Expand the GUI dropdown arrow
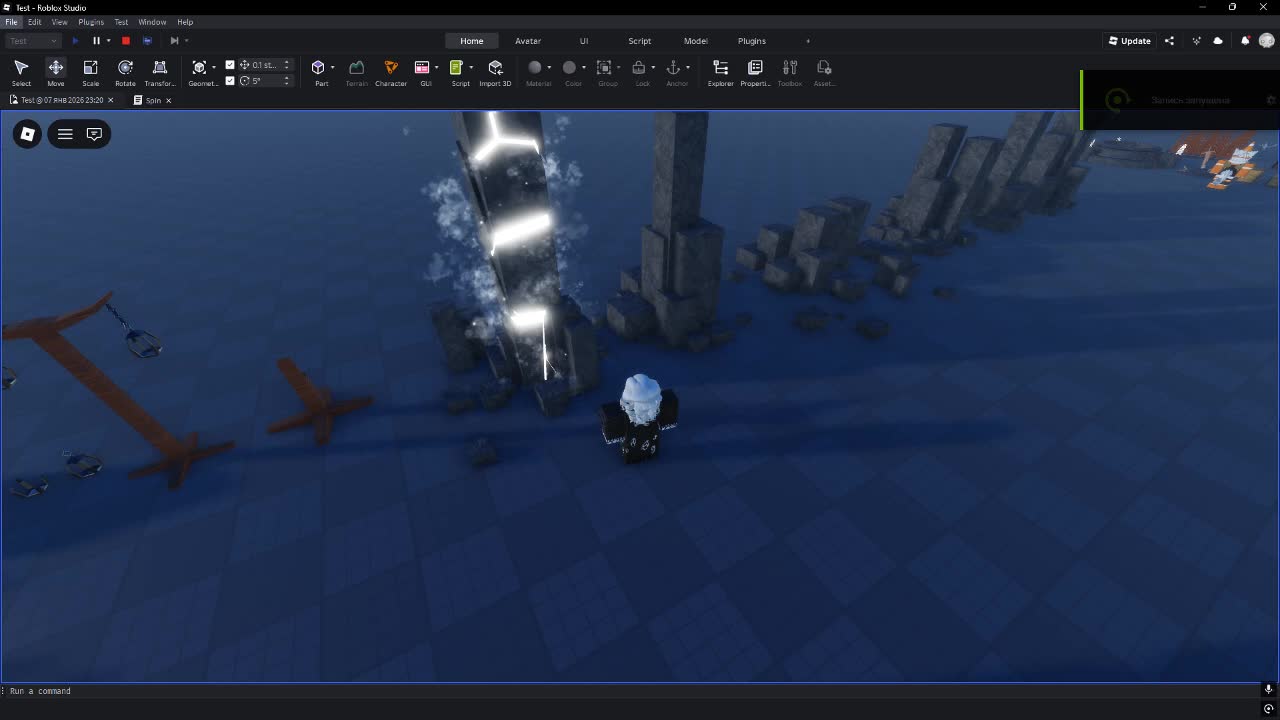Screen dimensions: 1280x720 click(436, 67)
